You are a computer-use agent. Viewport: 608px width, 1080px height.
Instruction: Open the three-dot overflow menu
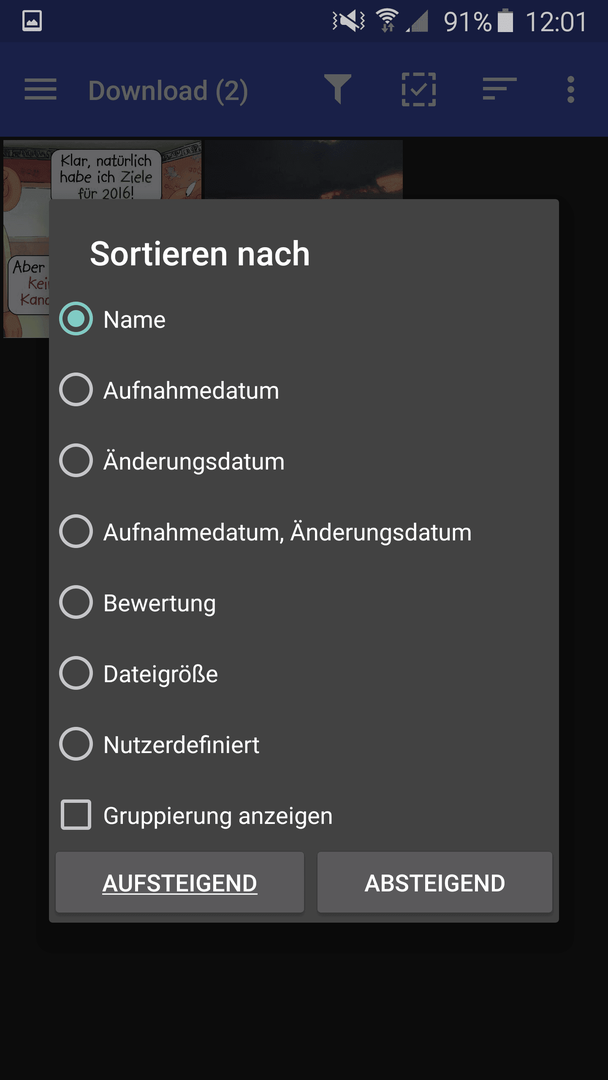[570, 90]
